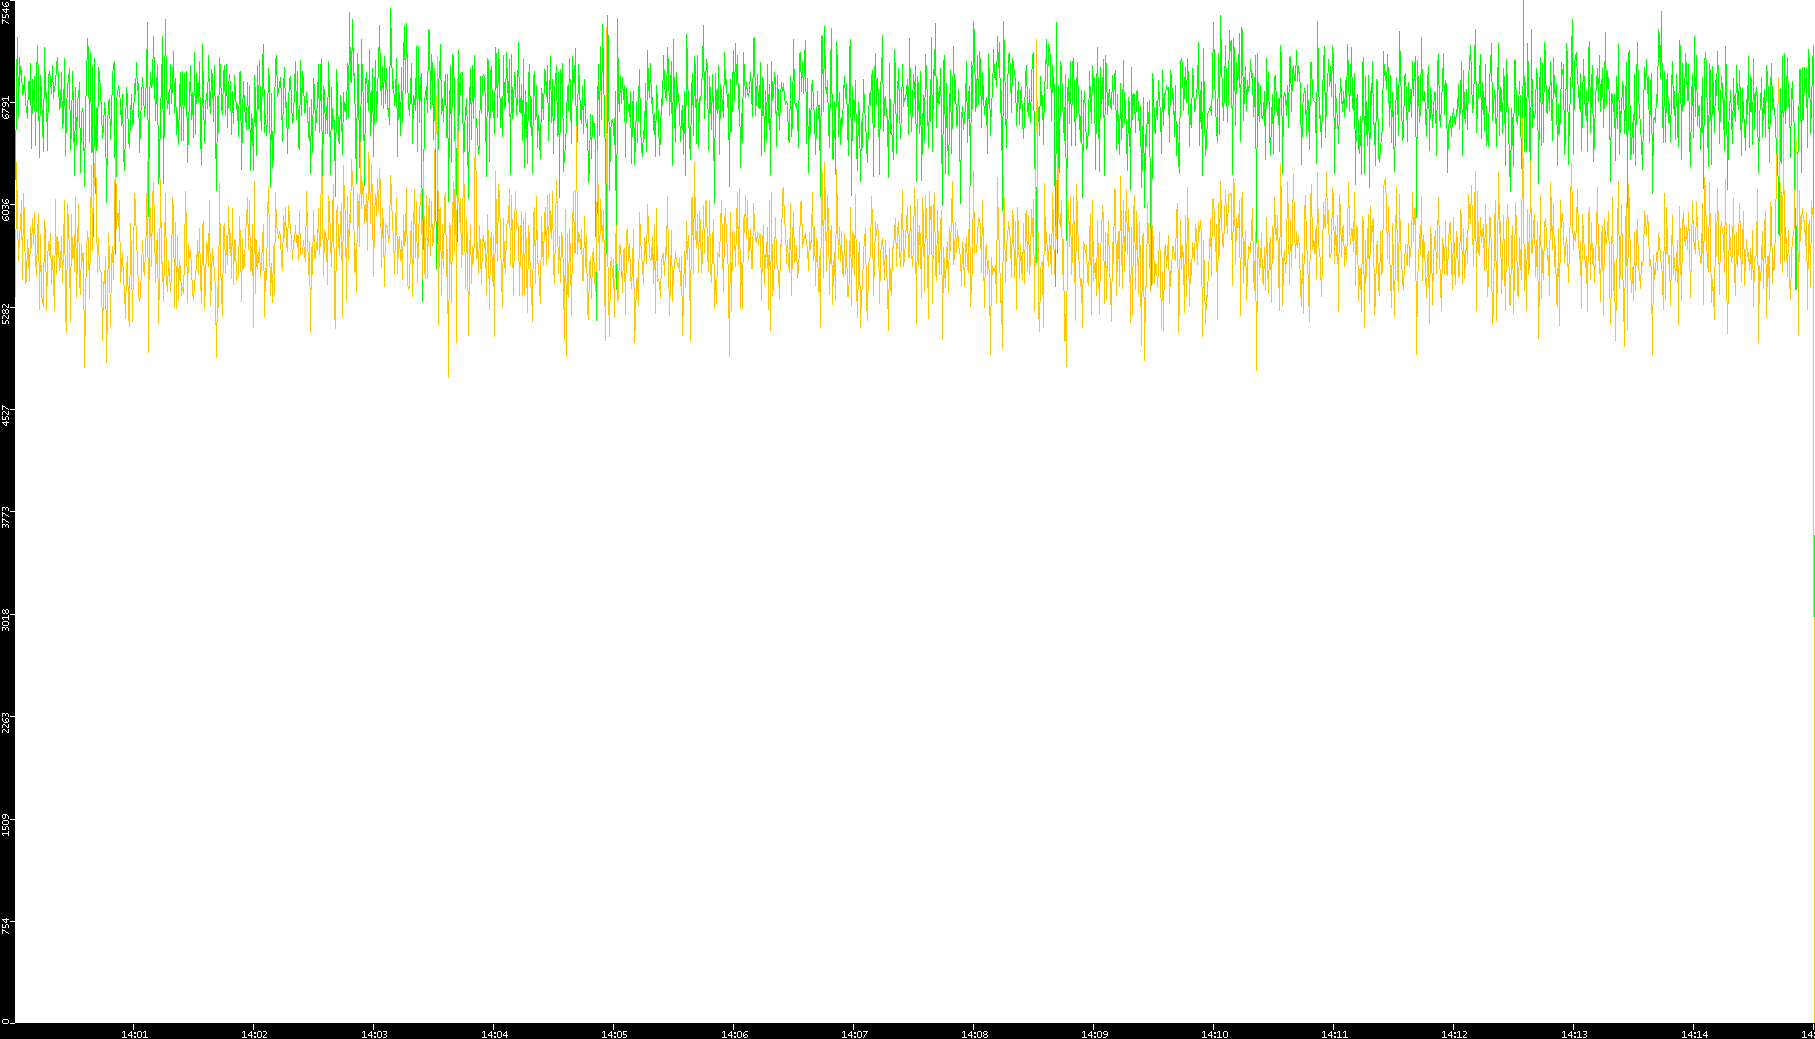The image size is (1815, 1039).
Task: Click the 7546 maximum value label
Action: tap(7, 13)
